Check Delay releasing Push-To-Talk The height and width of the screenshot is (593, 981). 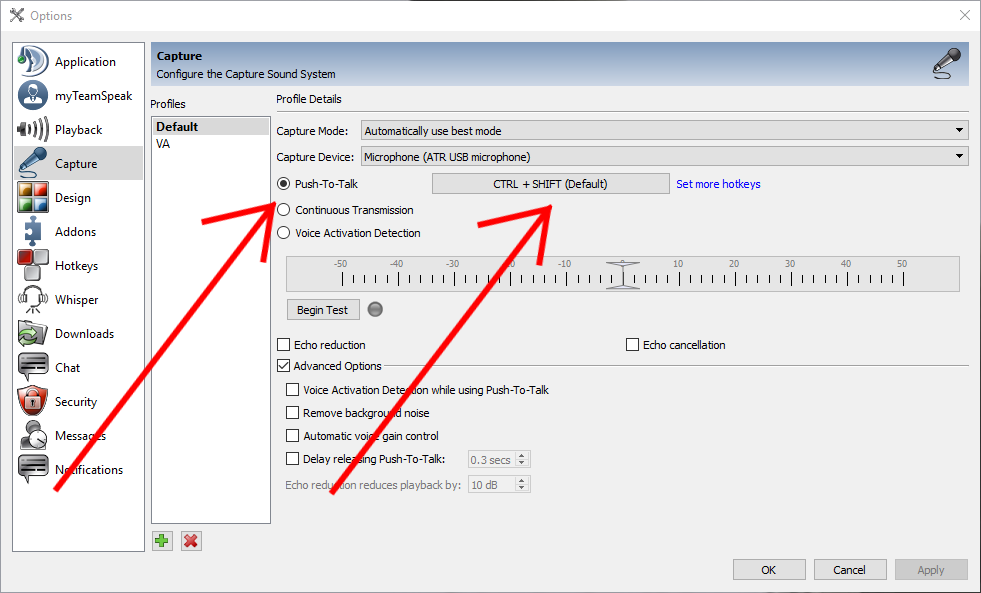[292, 459]
